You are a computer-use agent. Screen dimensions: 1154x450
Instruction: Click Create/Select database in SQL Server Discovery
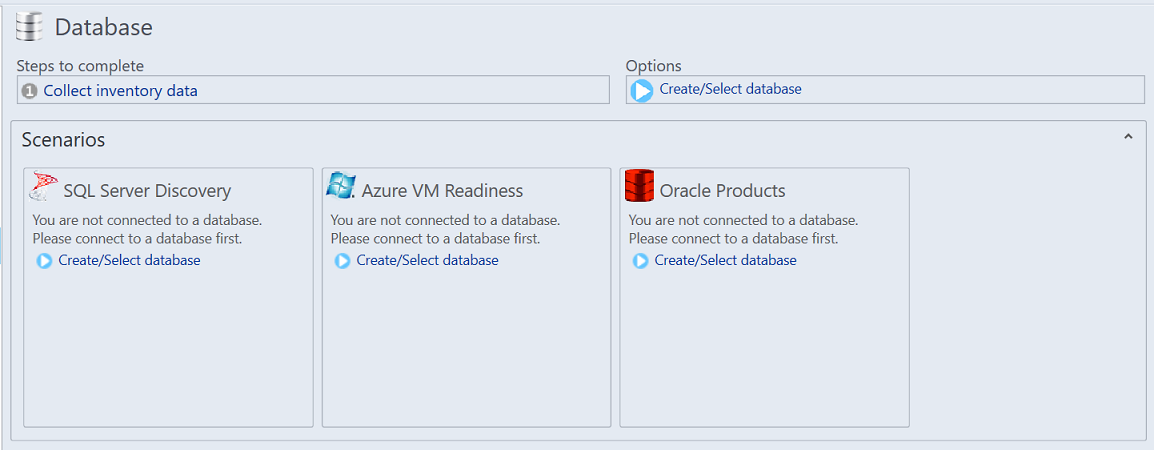click(129, 260)
